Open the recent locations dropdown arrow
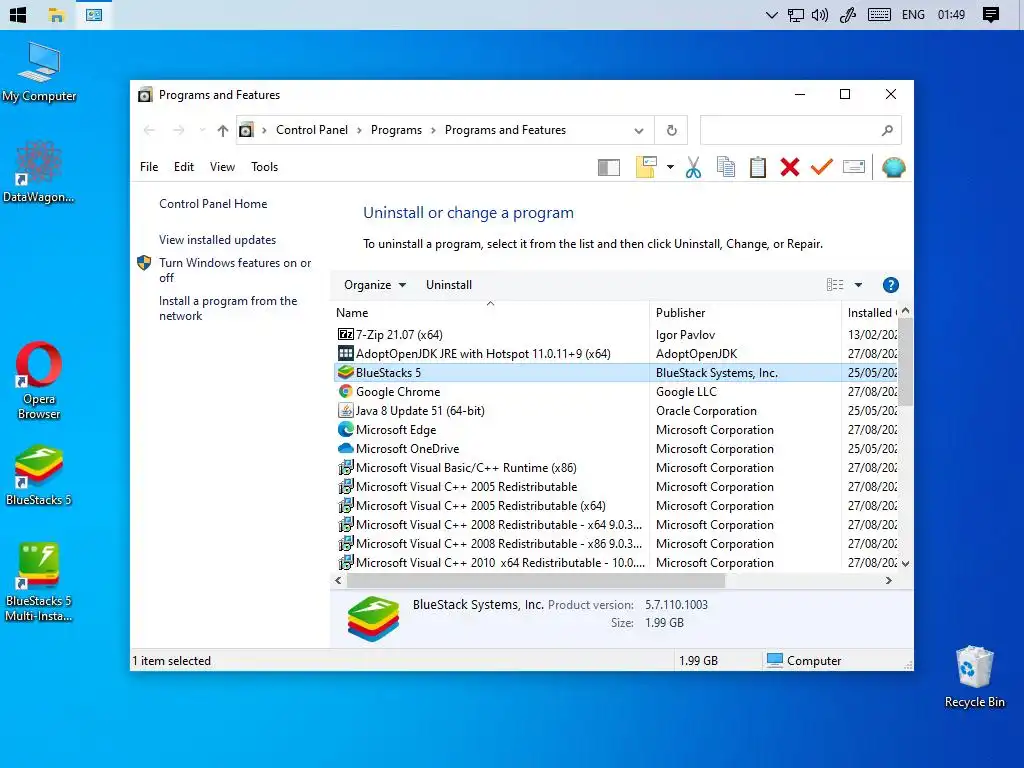This screenshot has width=1024, height=768. tap(202, 130)
